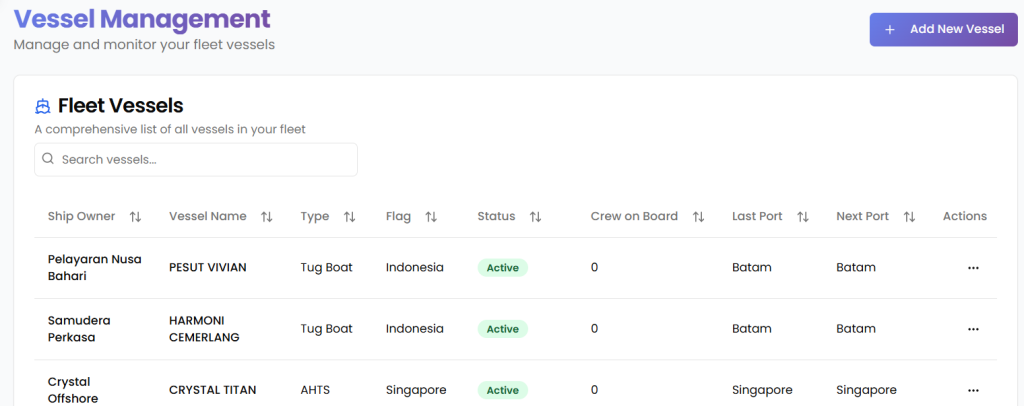Sort by Ship Owner column arrows

(x=135, y=217)
